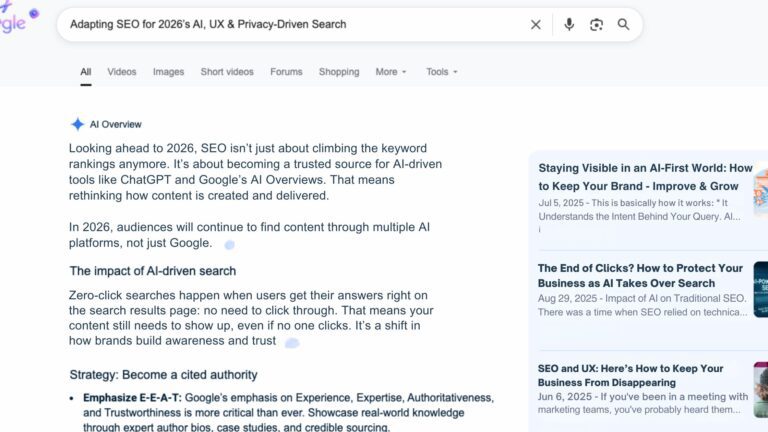Open the source link icon after 'not just Google.'
The width and height of the screenshot is (768, 432).
229,244
